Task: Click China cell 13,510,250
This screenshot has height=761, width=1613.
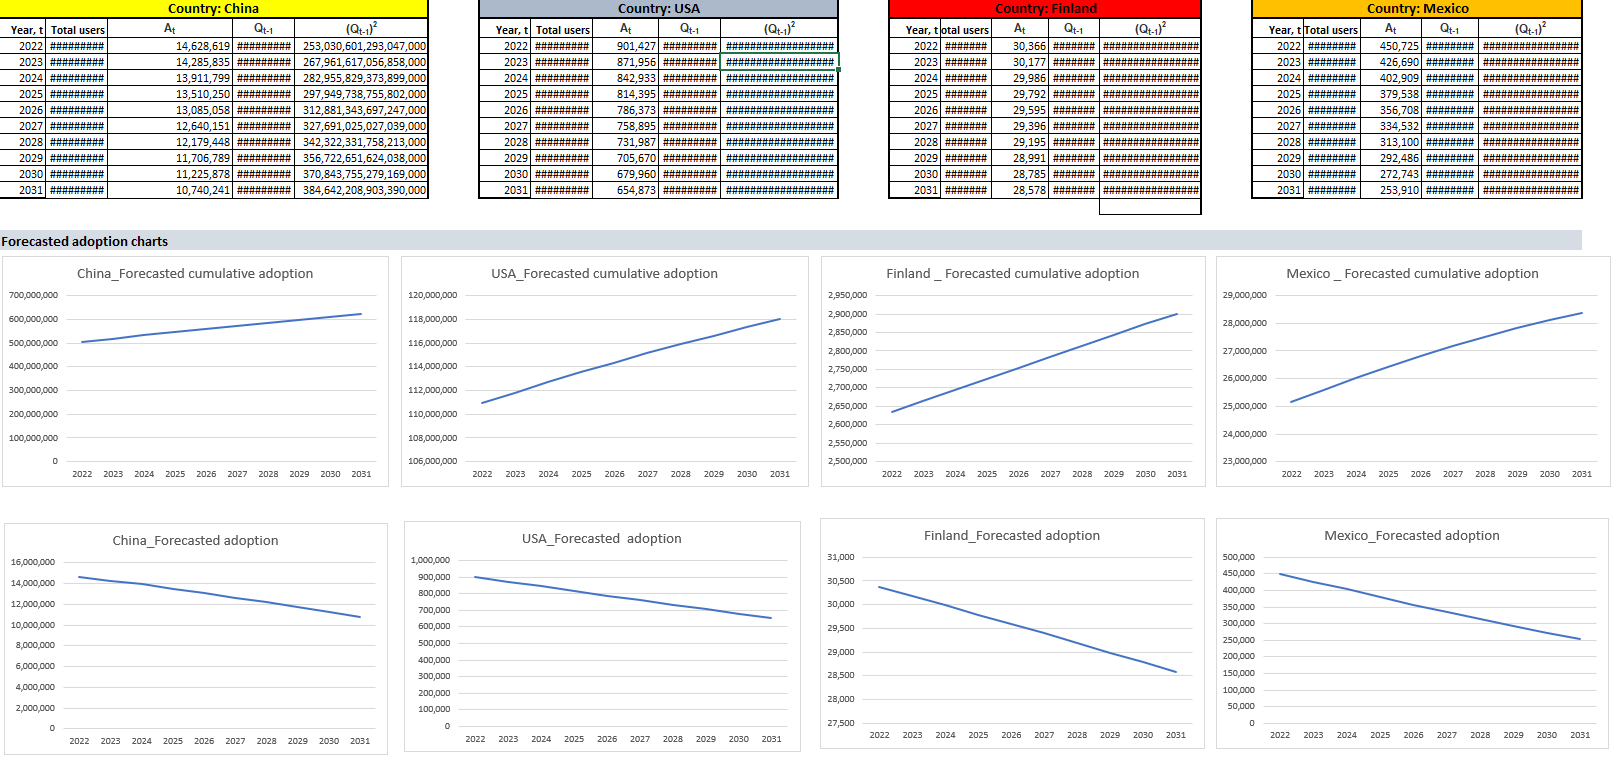Action: [x=170, y=94]
